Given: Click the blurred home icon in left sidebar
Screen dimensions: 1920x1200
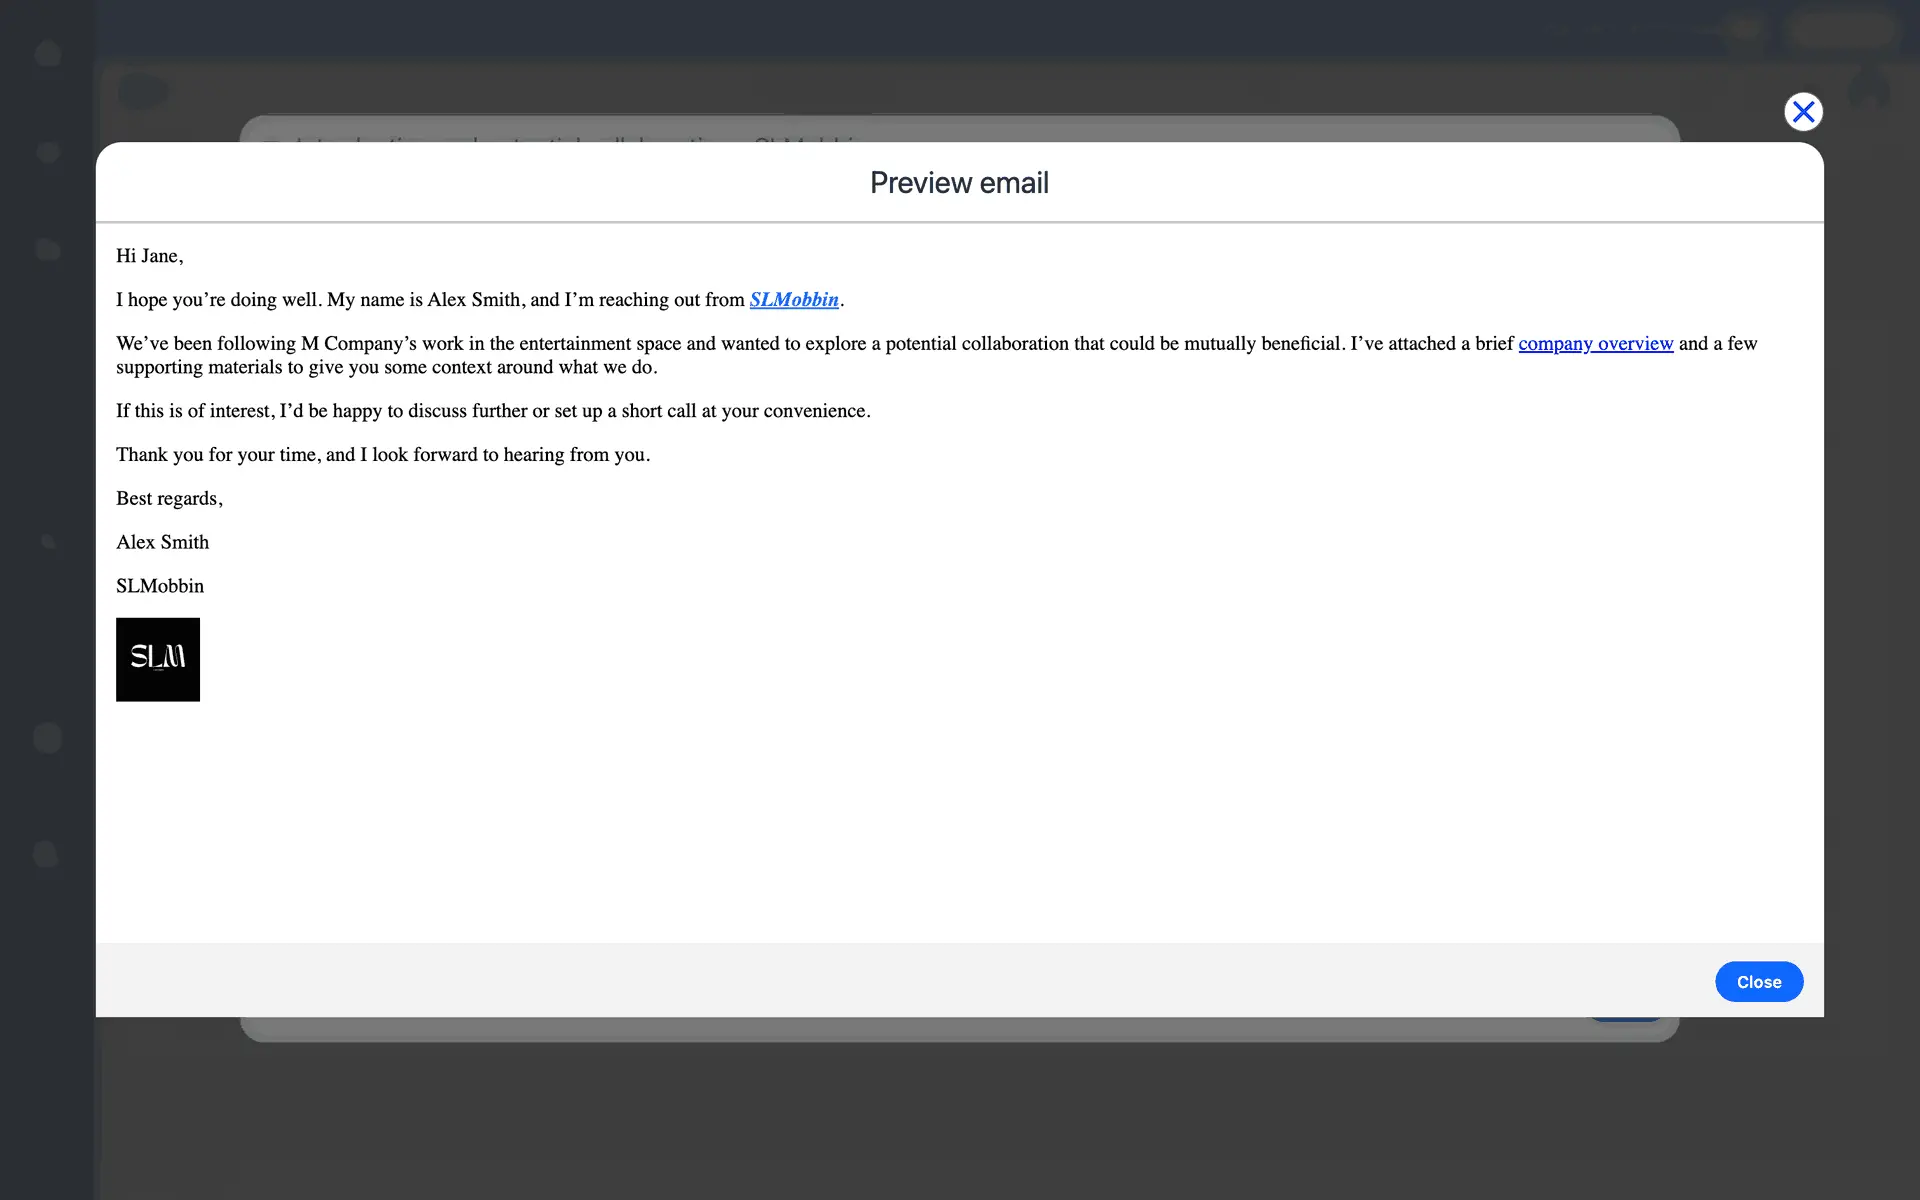Looking at the screenshot, I should (48, 52).
